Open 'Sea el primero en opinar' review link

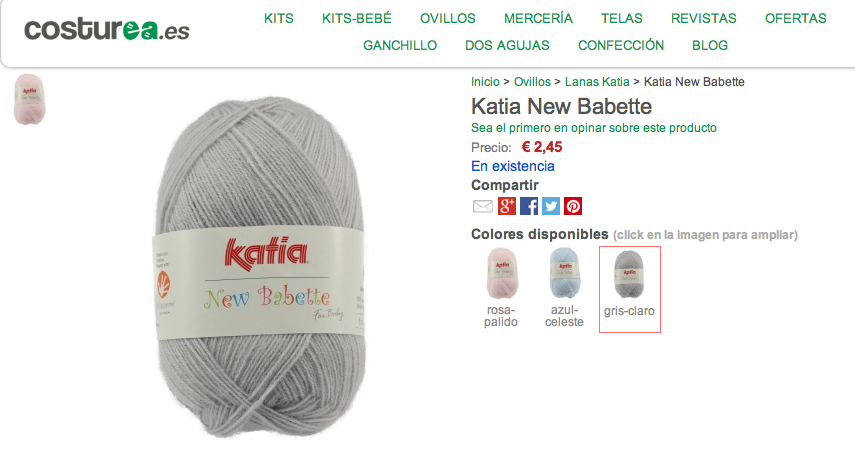(x=594, y=128)
